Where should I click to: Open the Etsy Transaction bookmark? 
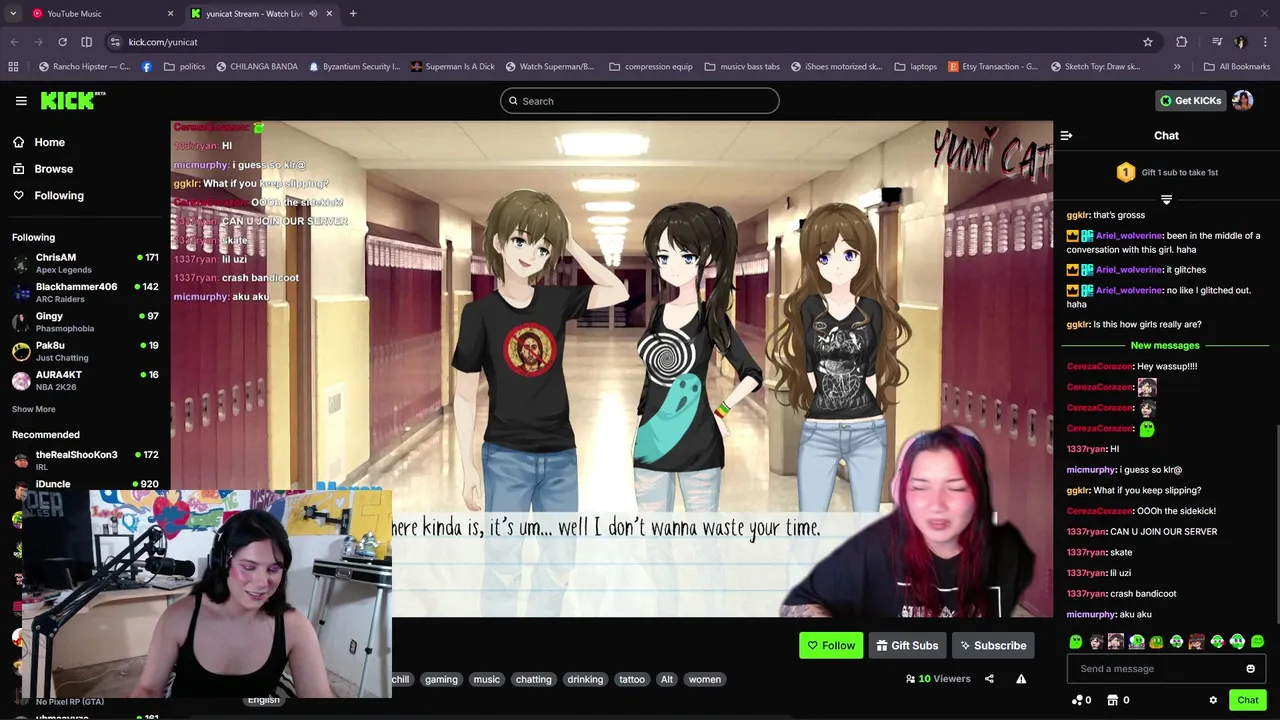(992, 67)
